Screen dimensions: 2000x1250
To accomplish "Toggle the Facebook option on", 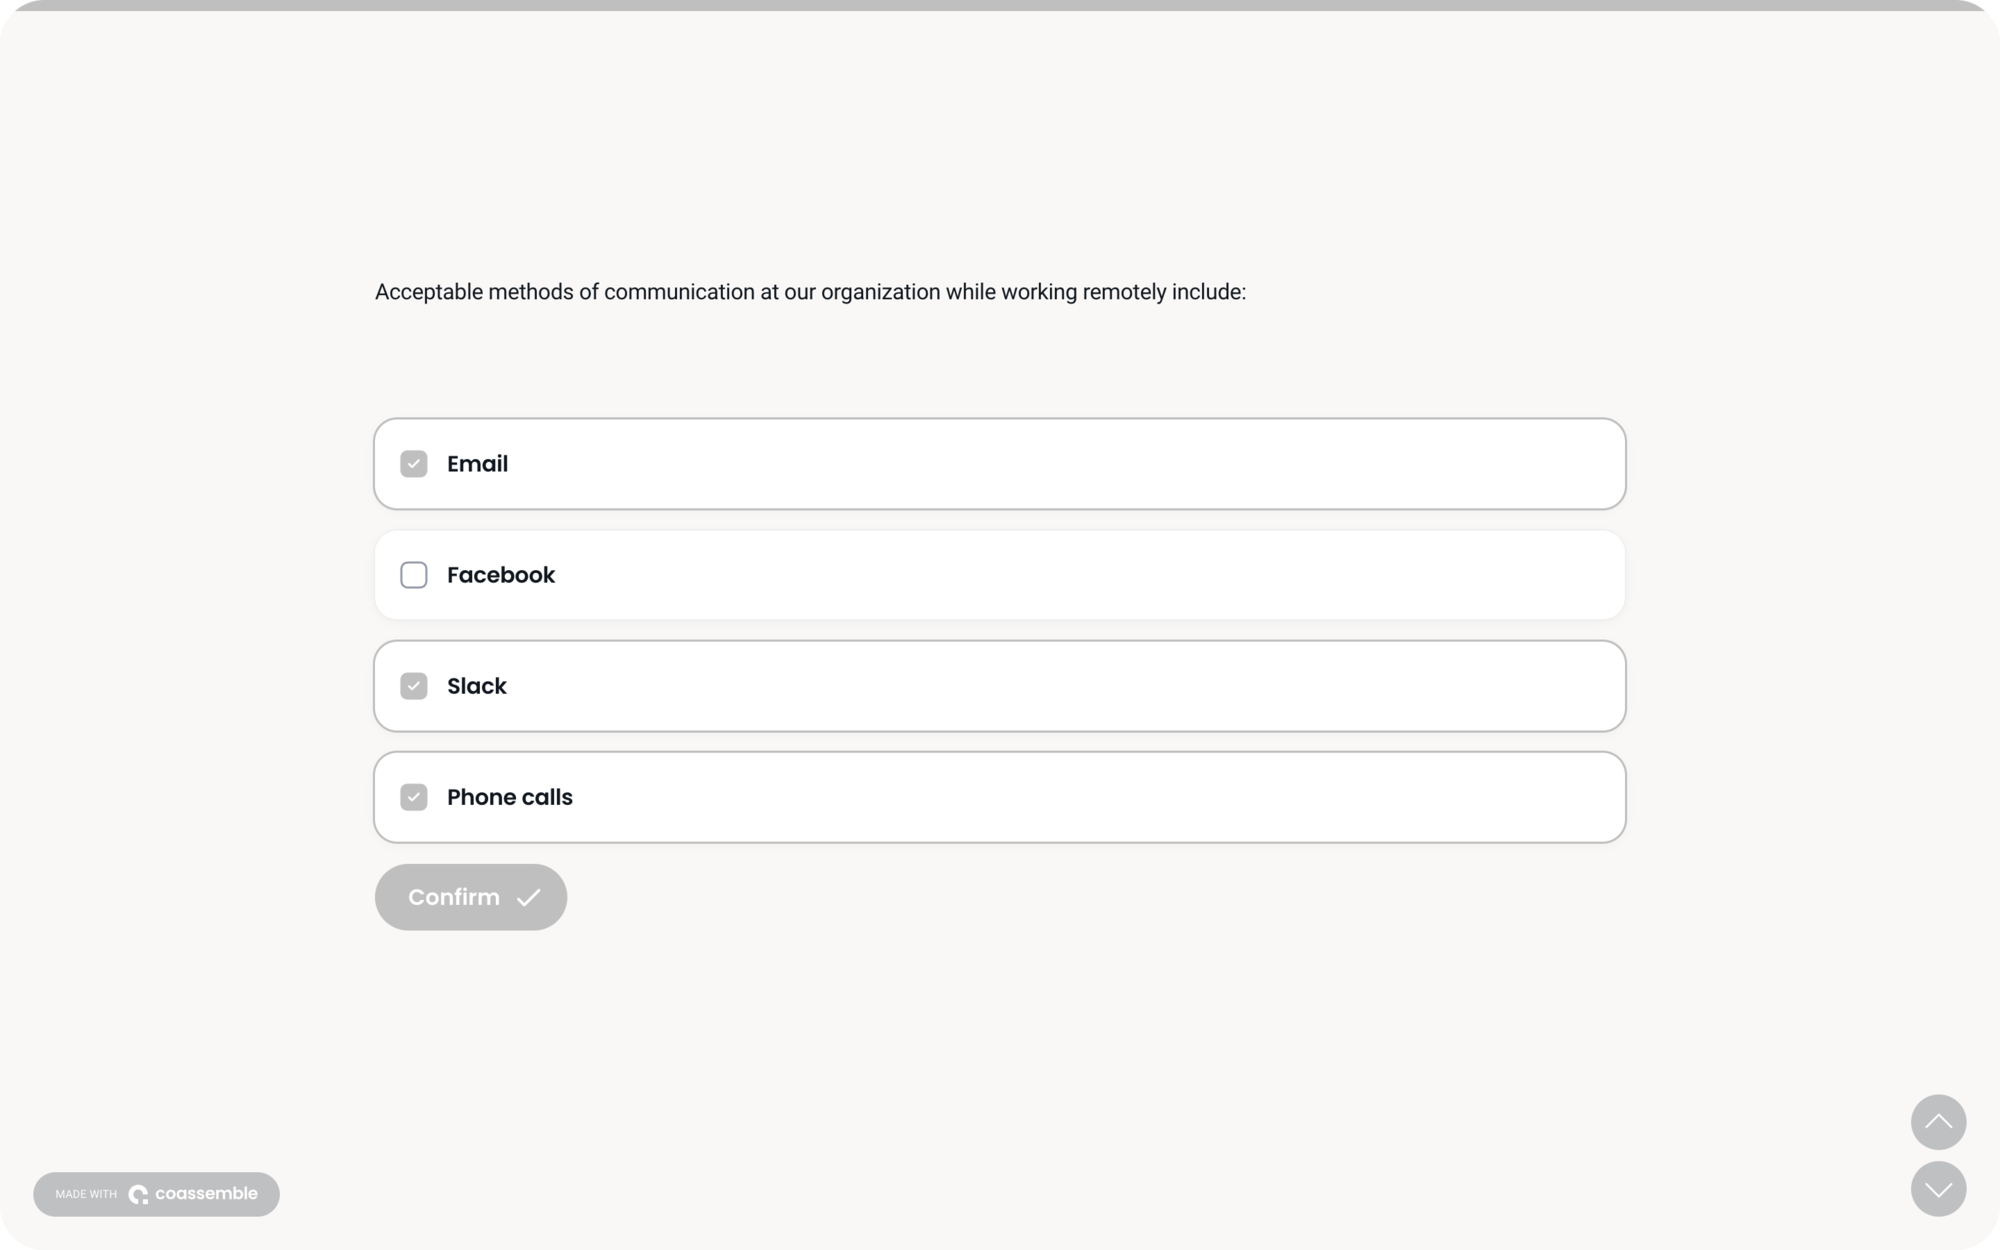I will 414,575.
